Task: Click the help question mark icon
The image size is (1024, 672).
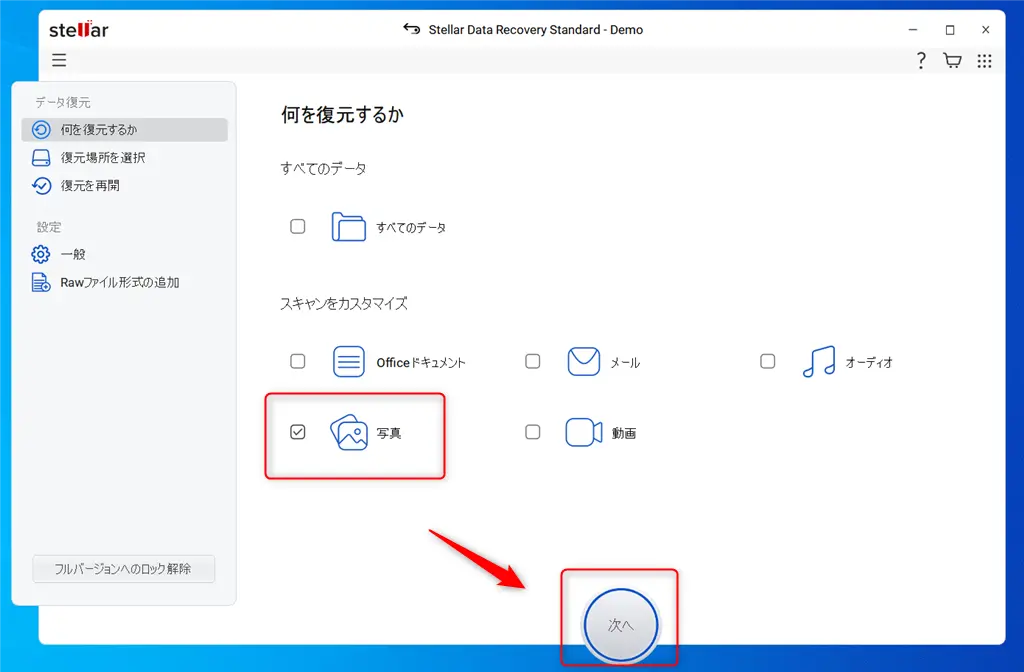Action: [921, 60]
